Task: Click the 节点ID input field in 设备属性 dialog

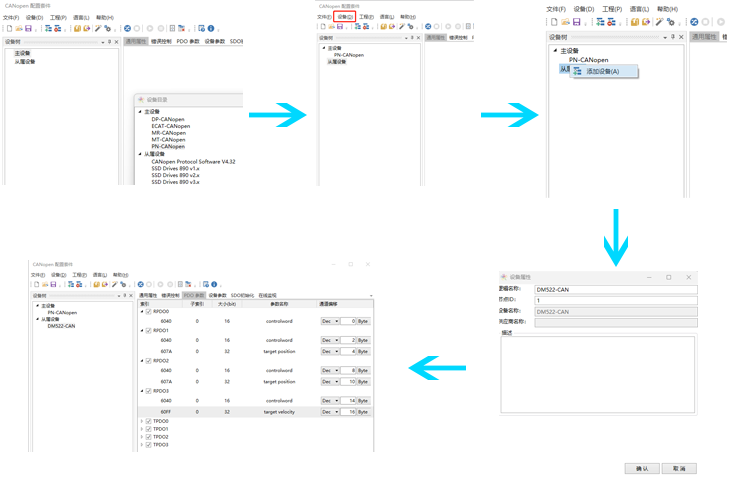Action: (x=615, y=300)
